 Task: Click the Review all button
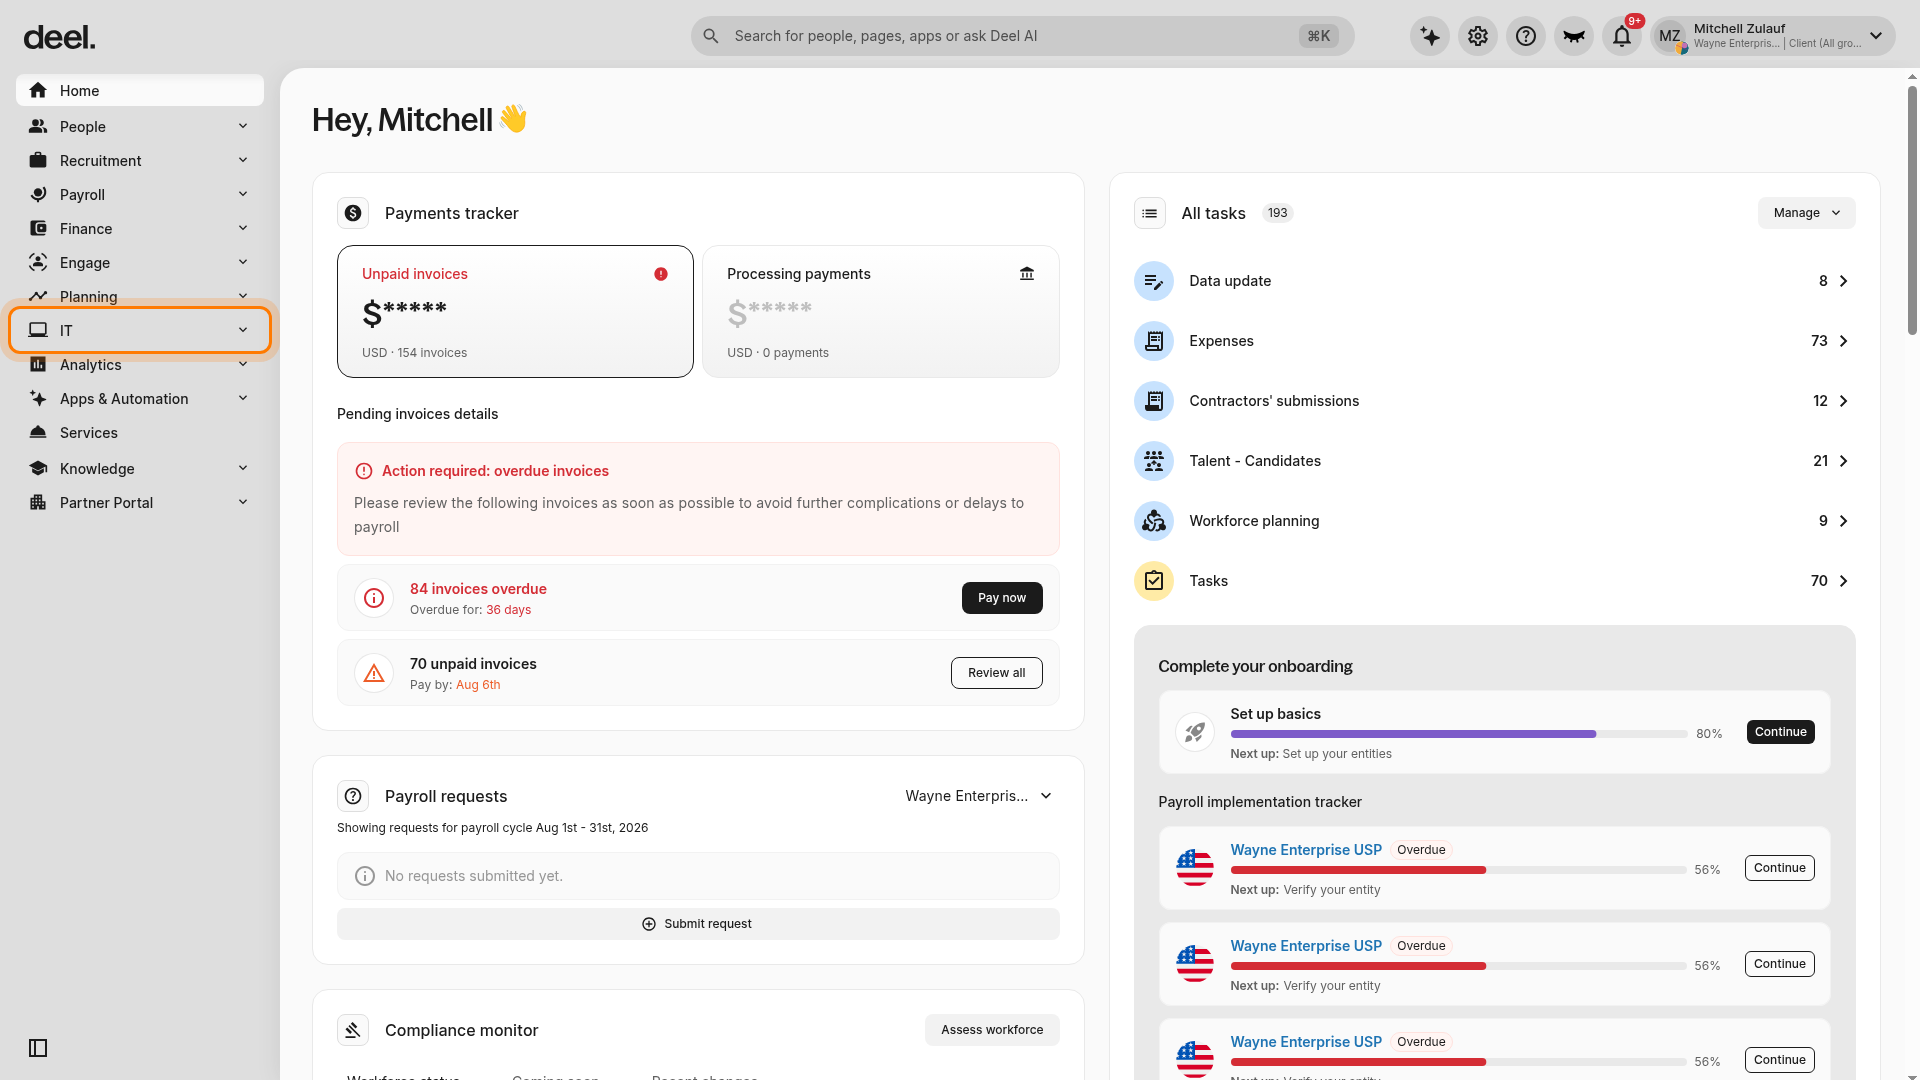996,673
